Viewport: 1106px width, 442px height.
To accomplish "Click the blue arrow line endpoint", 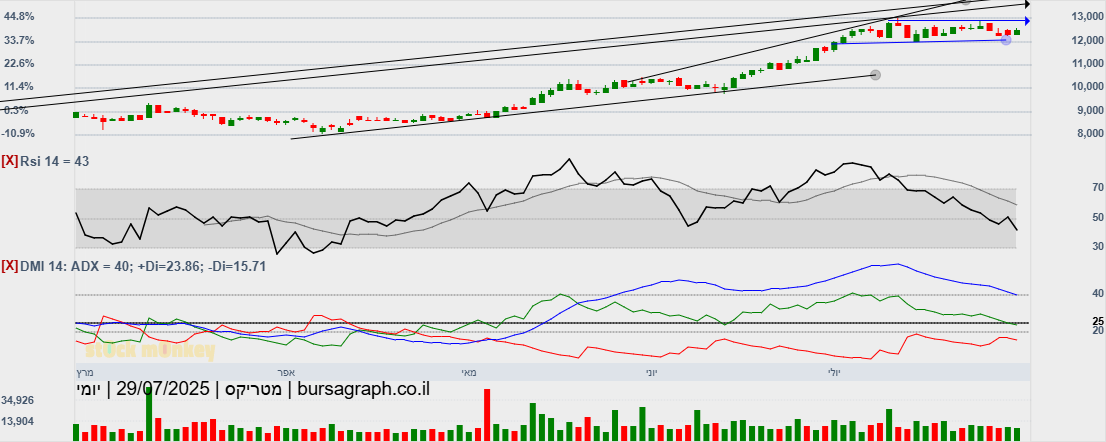I will pyautogui.click(x=1027, y=21).
